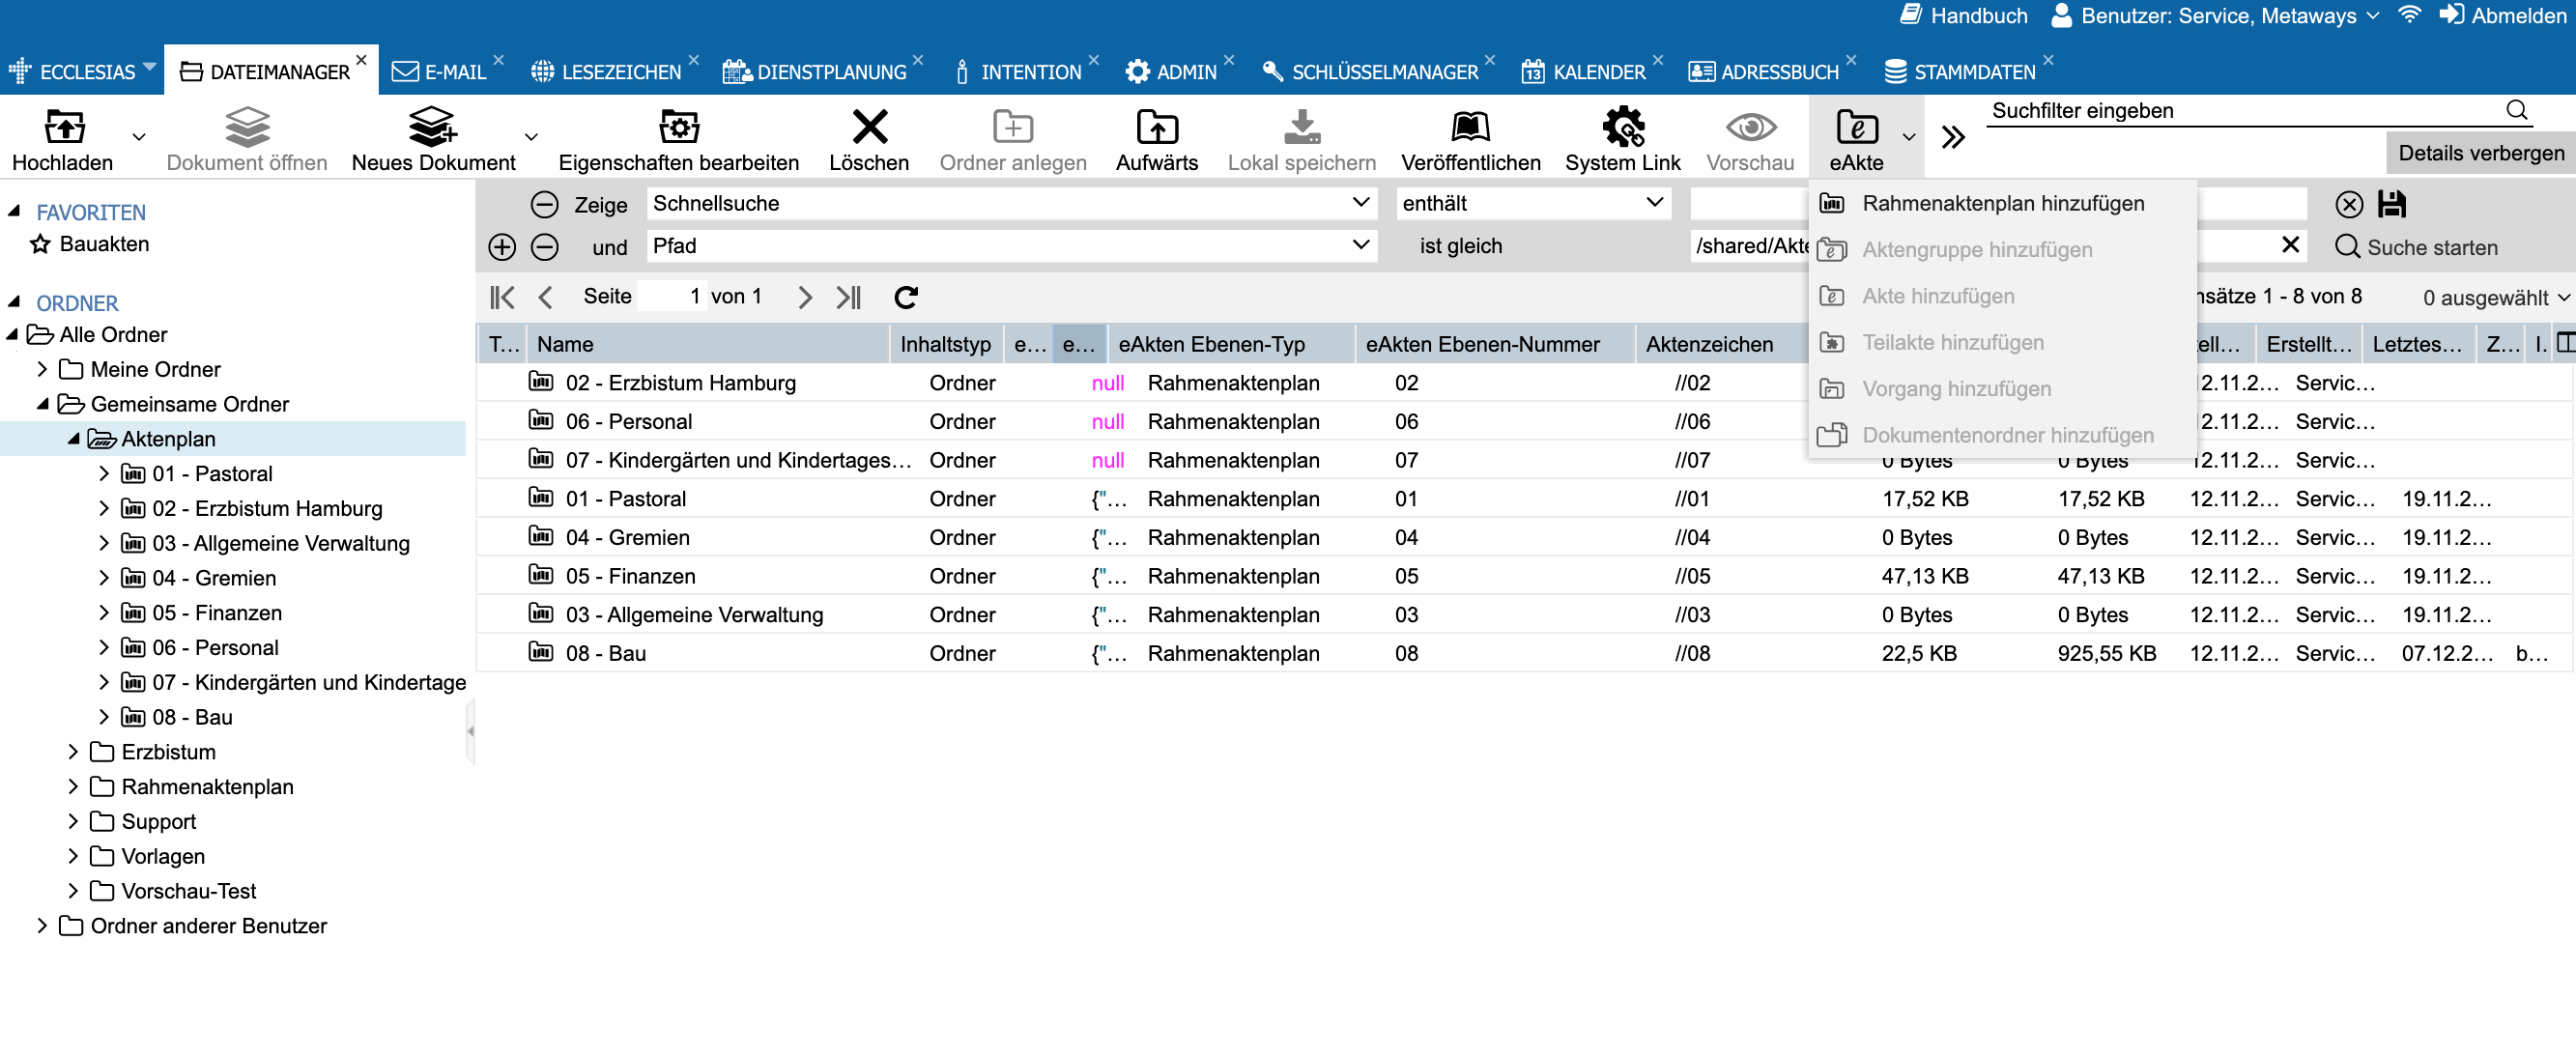This screenshot has width=2576, height=1055.
Task: Refresh the file list
Action: click(906, 297)
